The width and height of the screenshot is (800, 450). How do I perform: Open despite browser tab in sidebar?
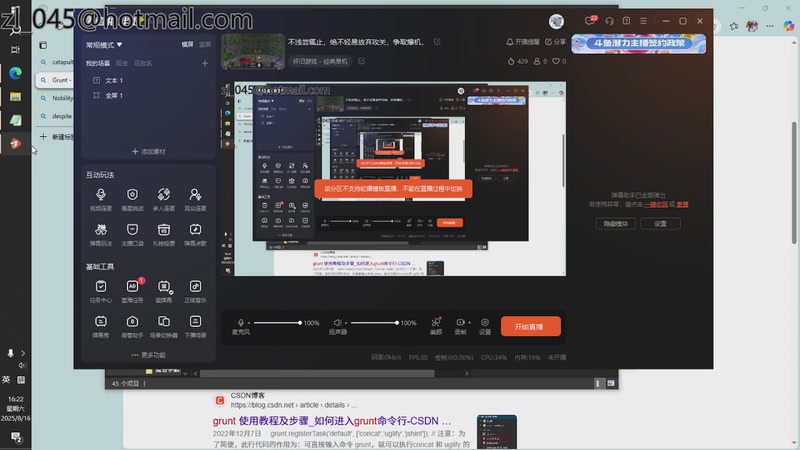(55, 116)
